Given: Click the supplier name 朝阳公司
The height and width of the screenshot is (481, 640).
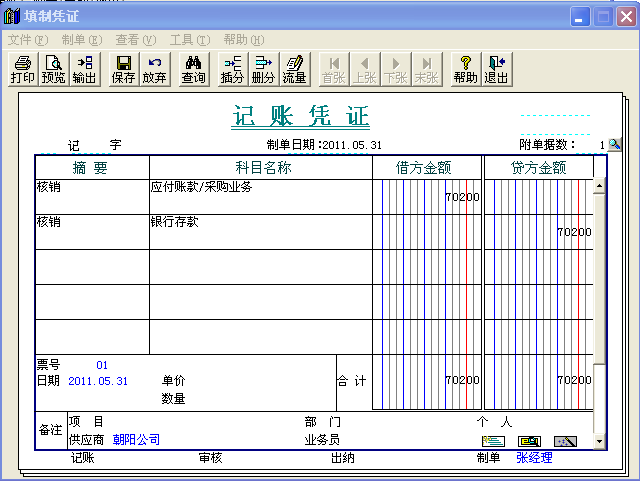Looking at the screenshot, I should 136,440.
